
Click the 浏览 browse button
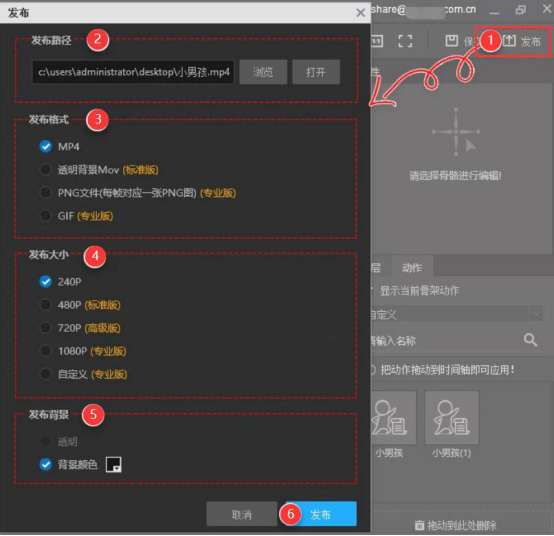tap(263, 72)
